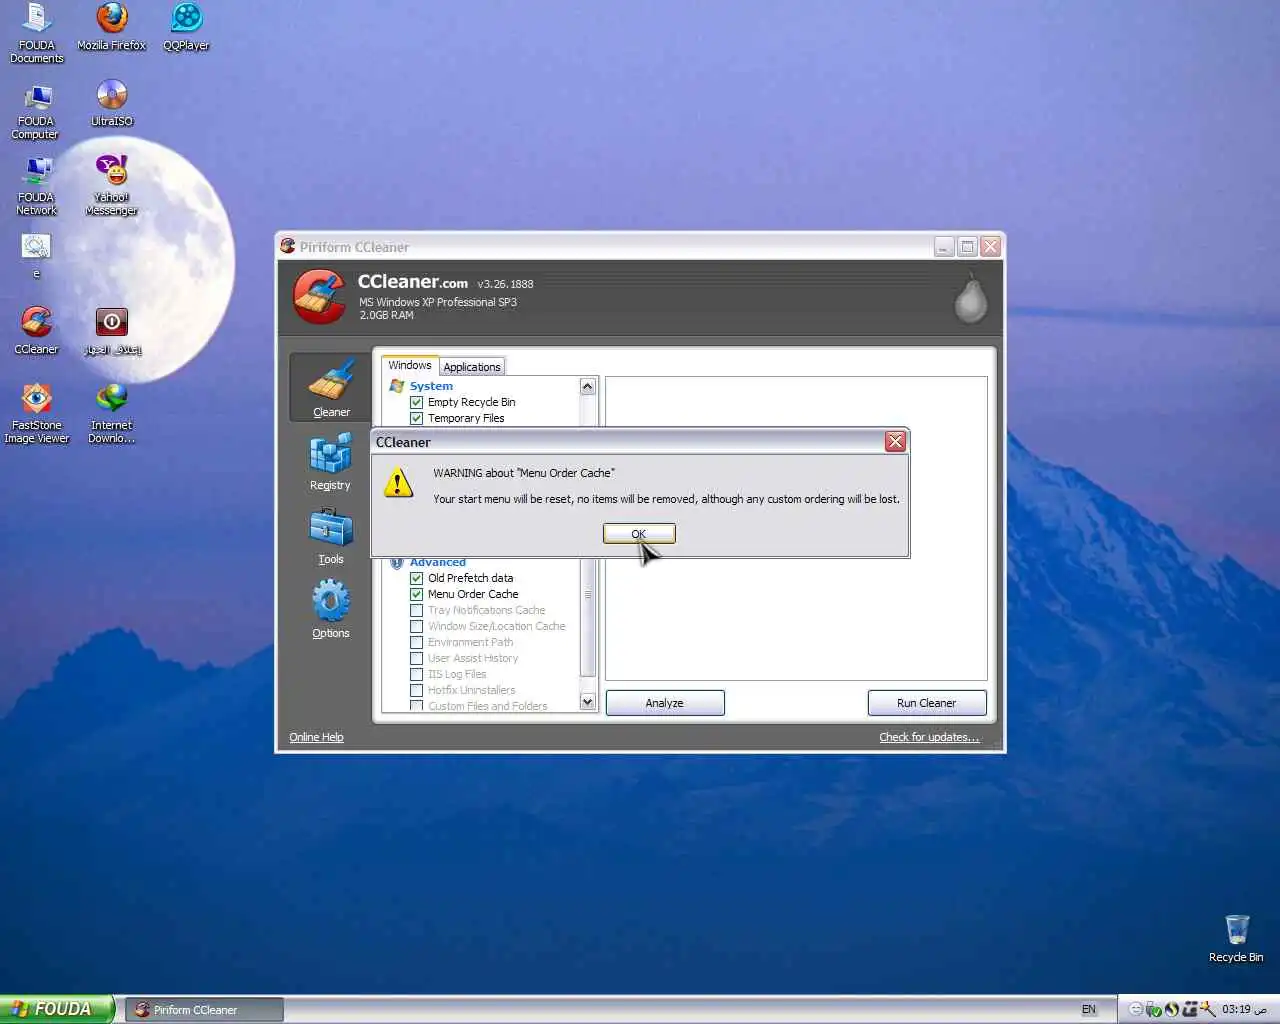Viewport: 1280px width, 1024px height.
Task: Select the Advanced group heading in list
Action: coord(438,562)
